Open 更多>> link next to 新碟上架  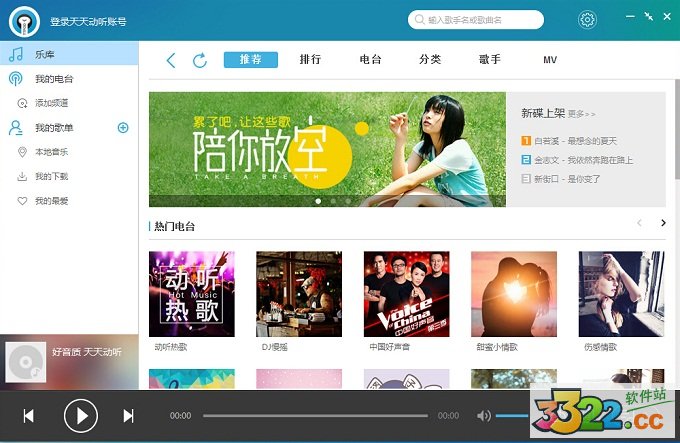pyautogui.click(x=582, y=114)
